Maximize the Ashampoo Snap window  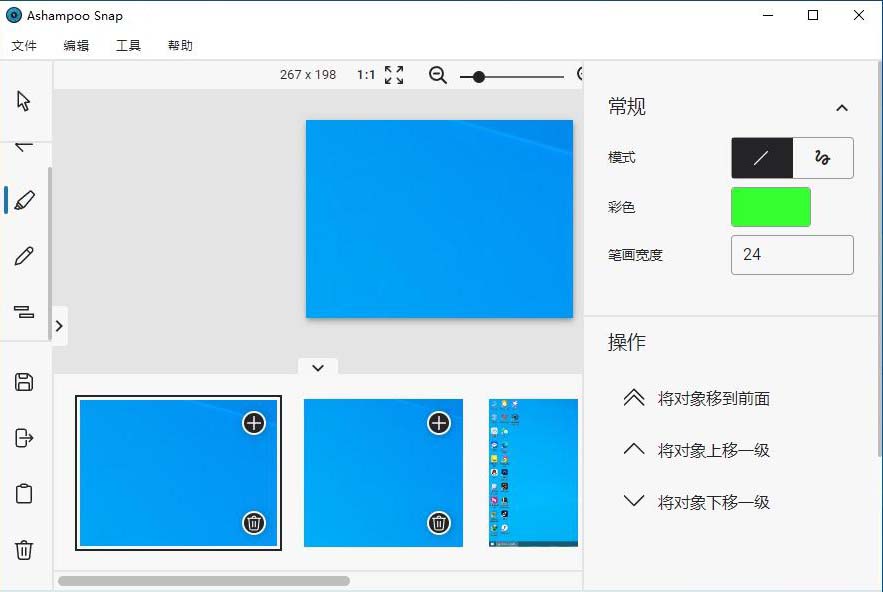[813, 15]
